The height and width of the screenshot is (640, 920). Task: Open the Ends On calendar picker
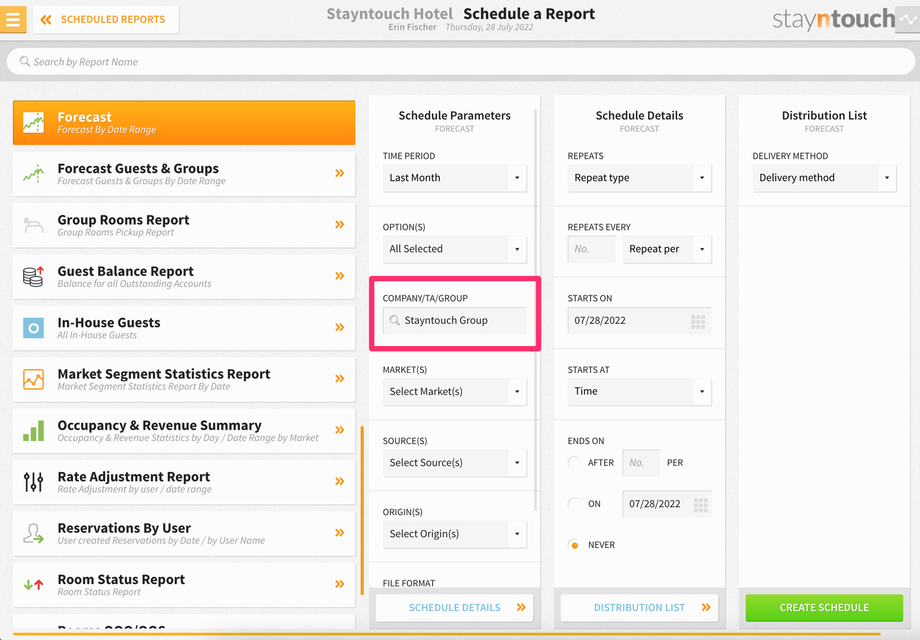(701, 504)
